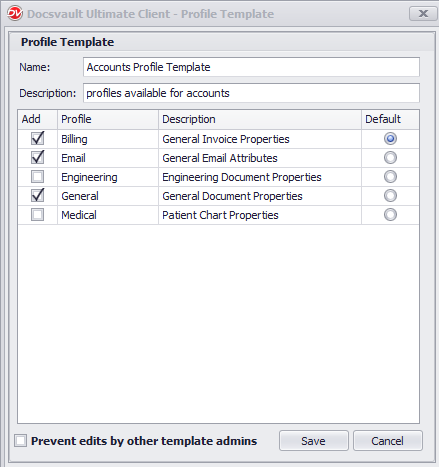Uncheck the Email profile Add checkbox
439x467 pixels.
click(37, 158)
